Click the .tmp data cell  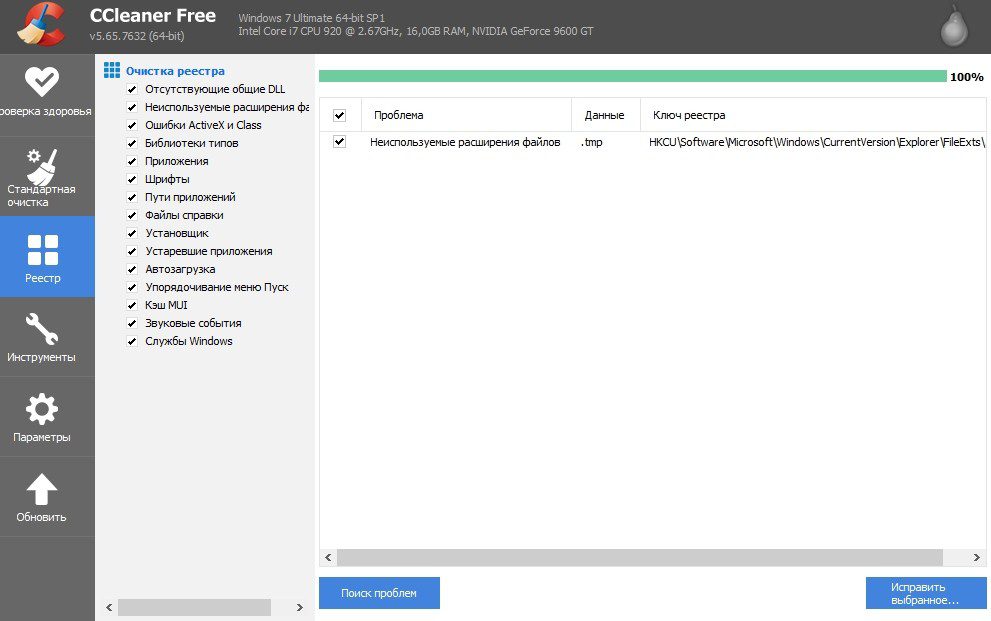click(x=592, y=142)
